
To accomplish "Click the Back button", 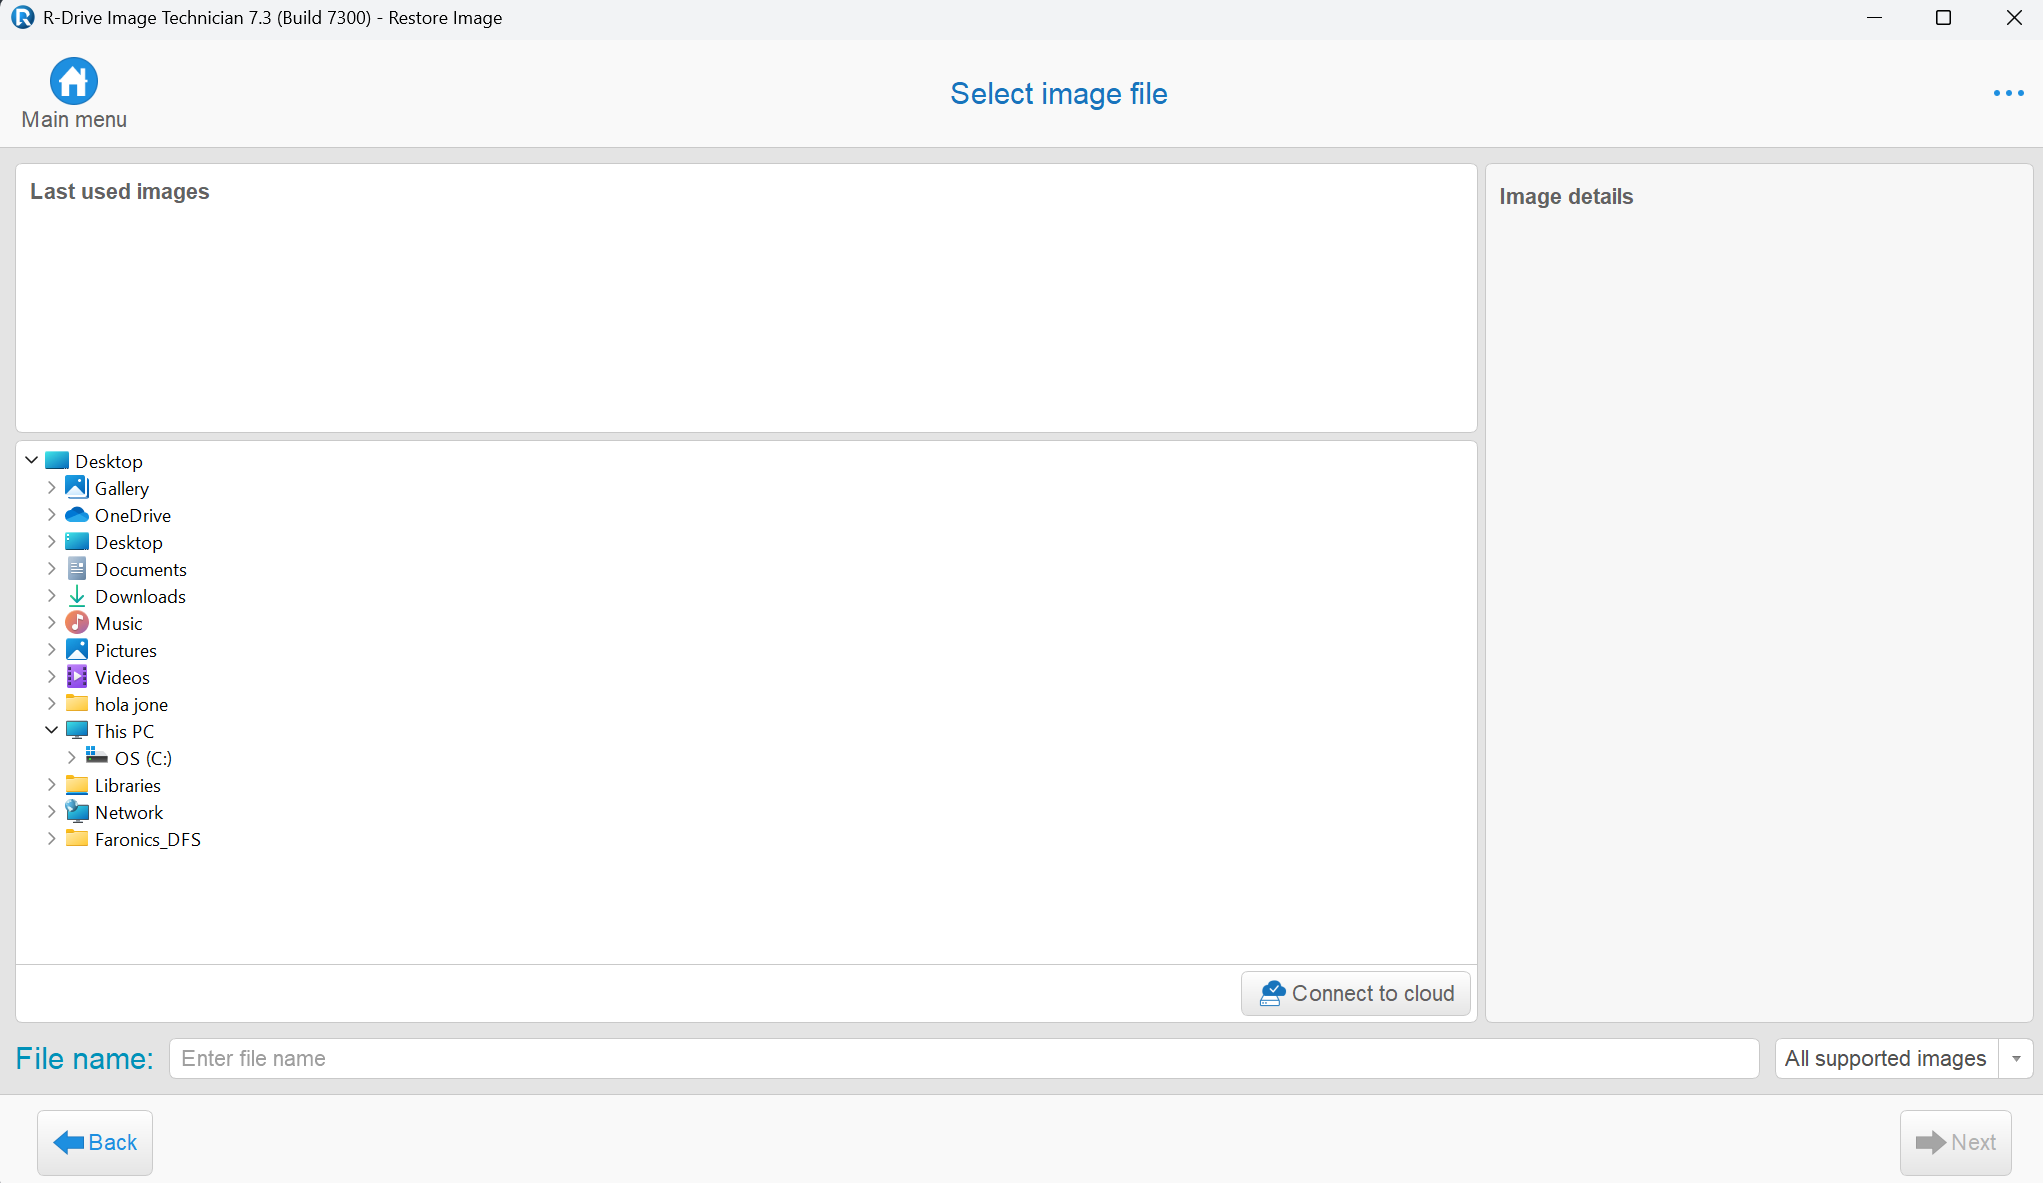I will [95, 1142].
